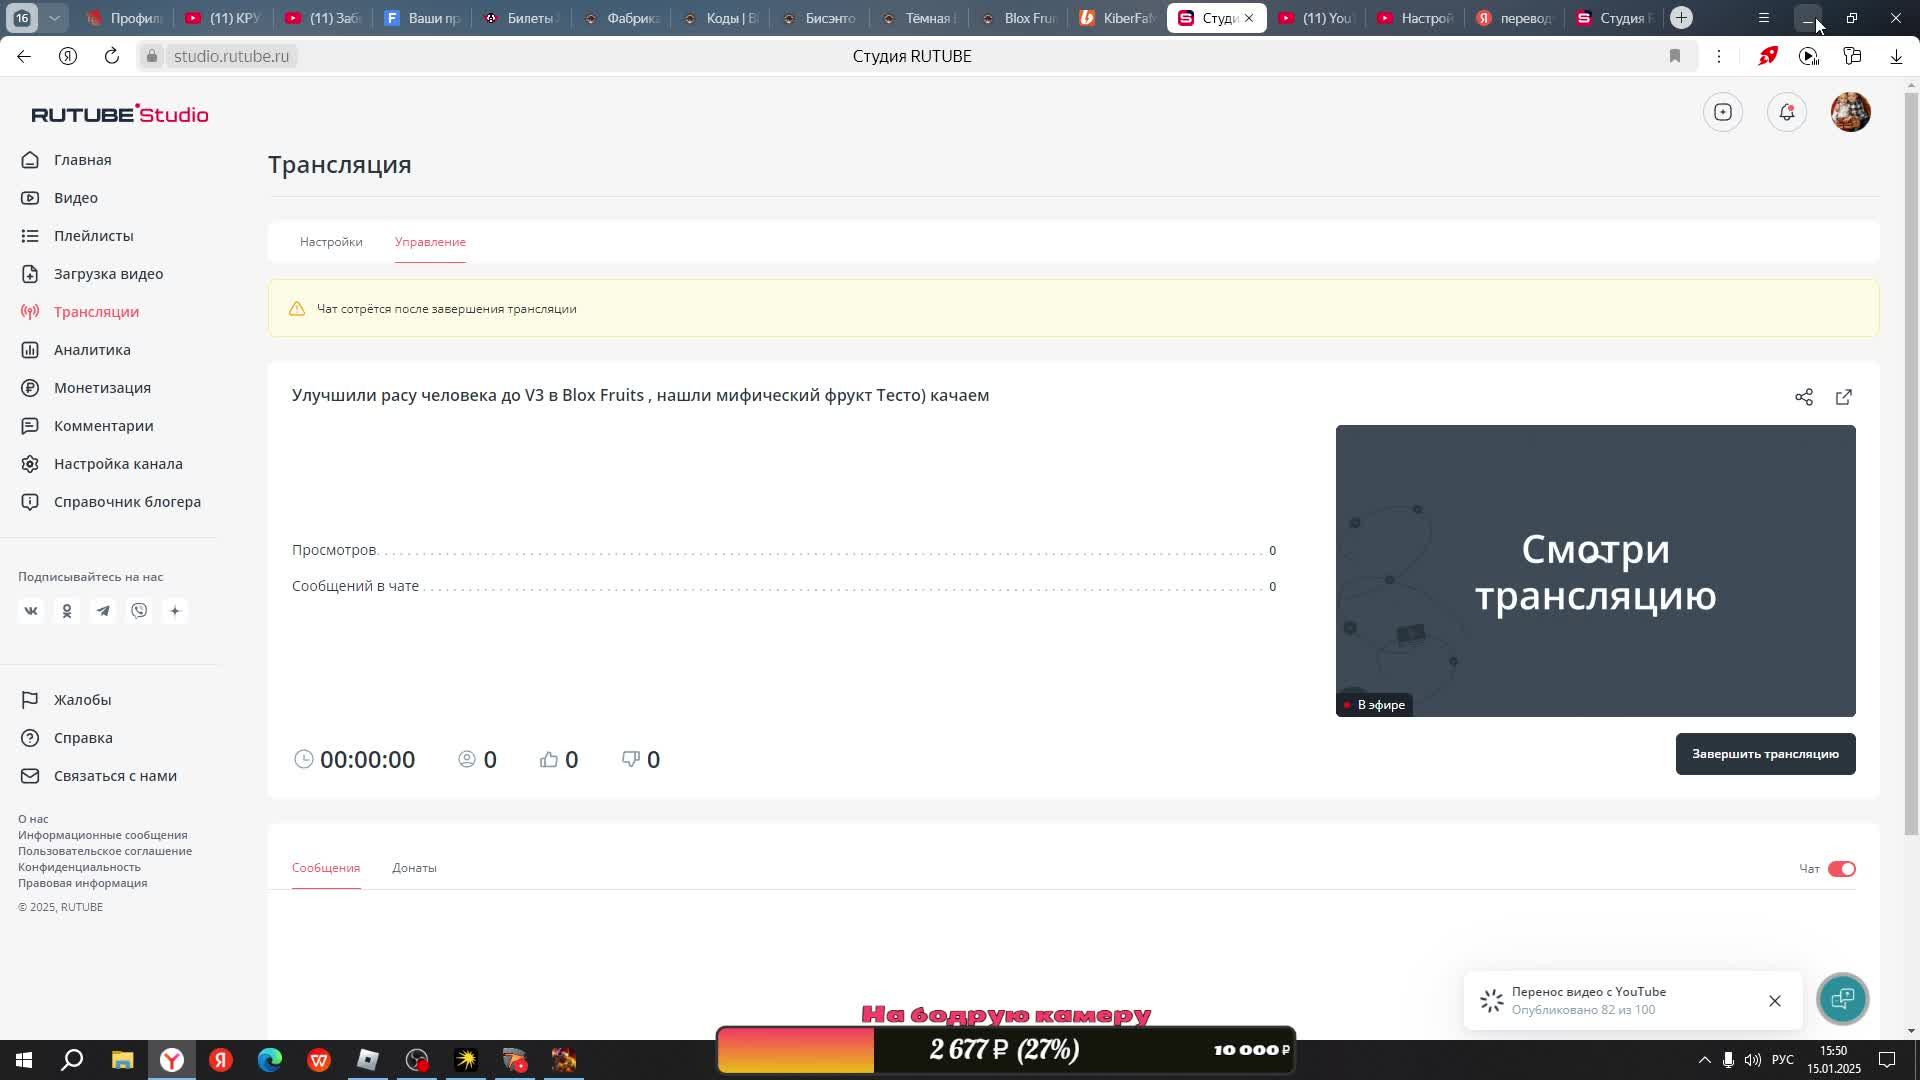Viewport: 1920px width, 1080px height.
Task: Click the VK social icon
Action: pyautogui.click(x=31, y=611)
